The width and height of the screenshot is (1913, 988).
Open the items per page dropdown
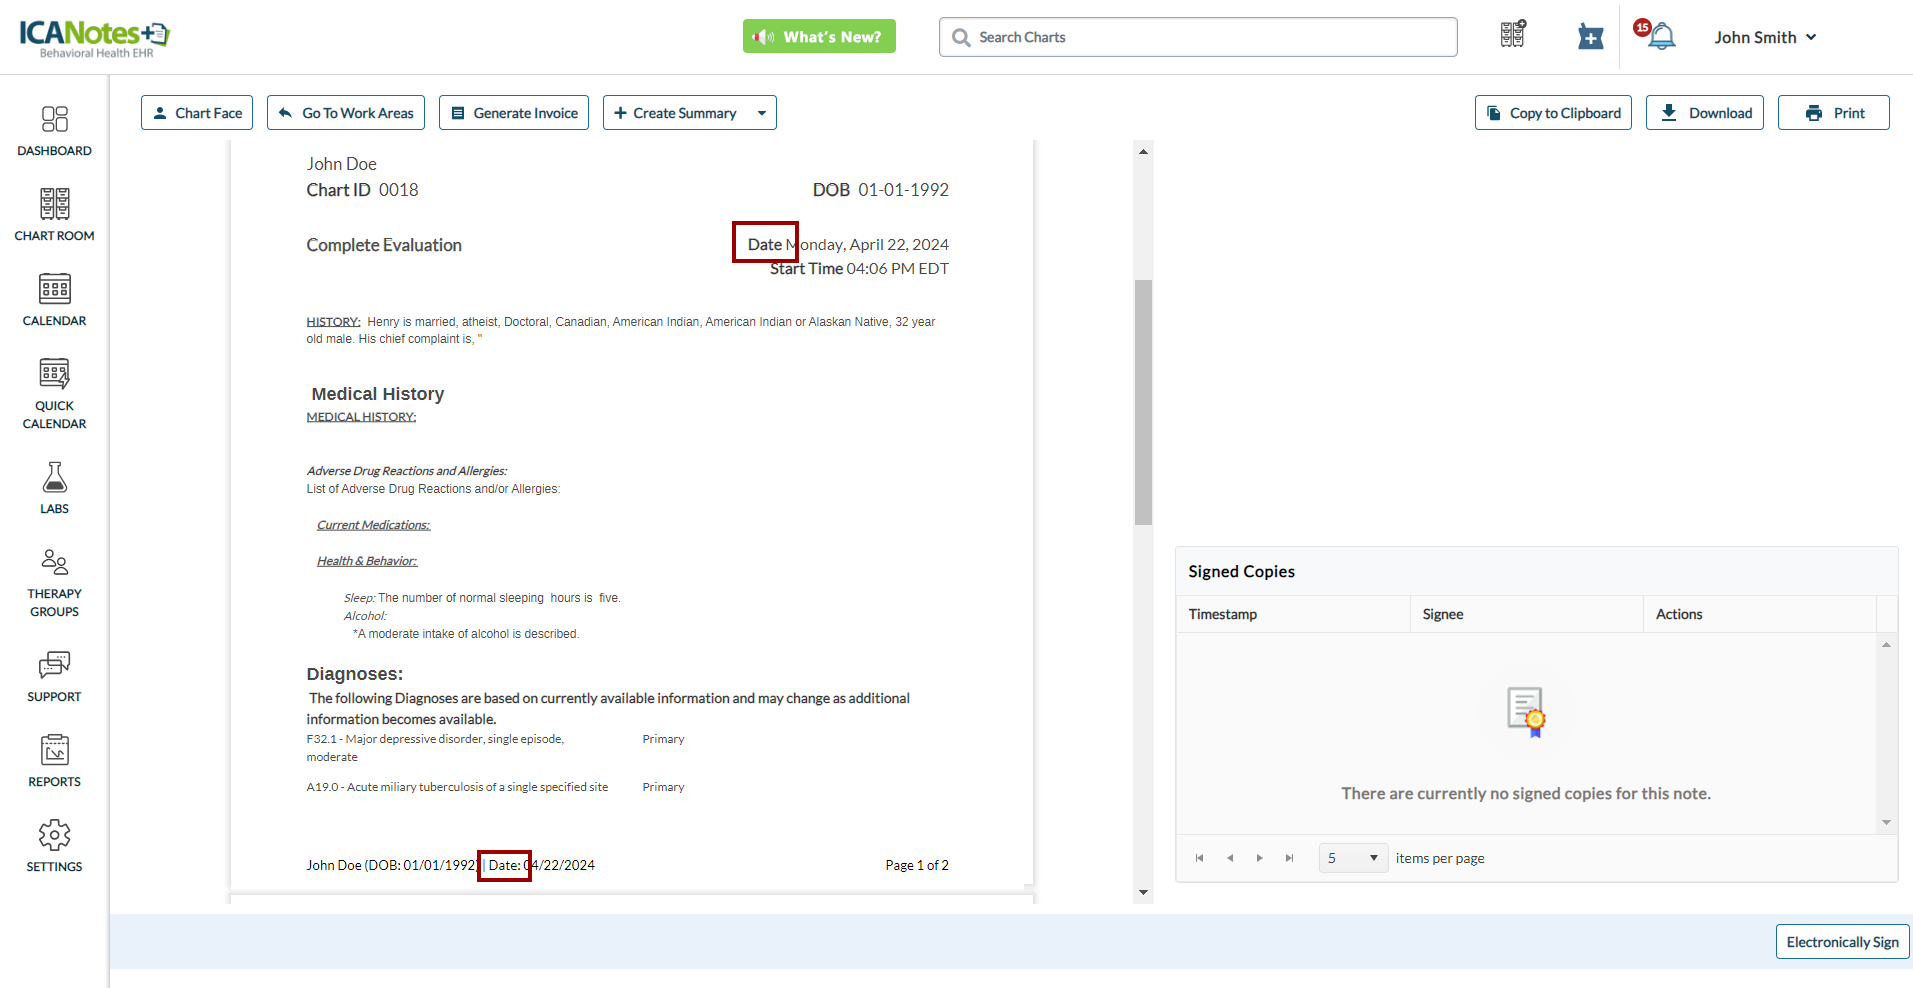tap(1353, 858)
